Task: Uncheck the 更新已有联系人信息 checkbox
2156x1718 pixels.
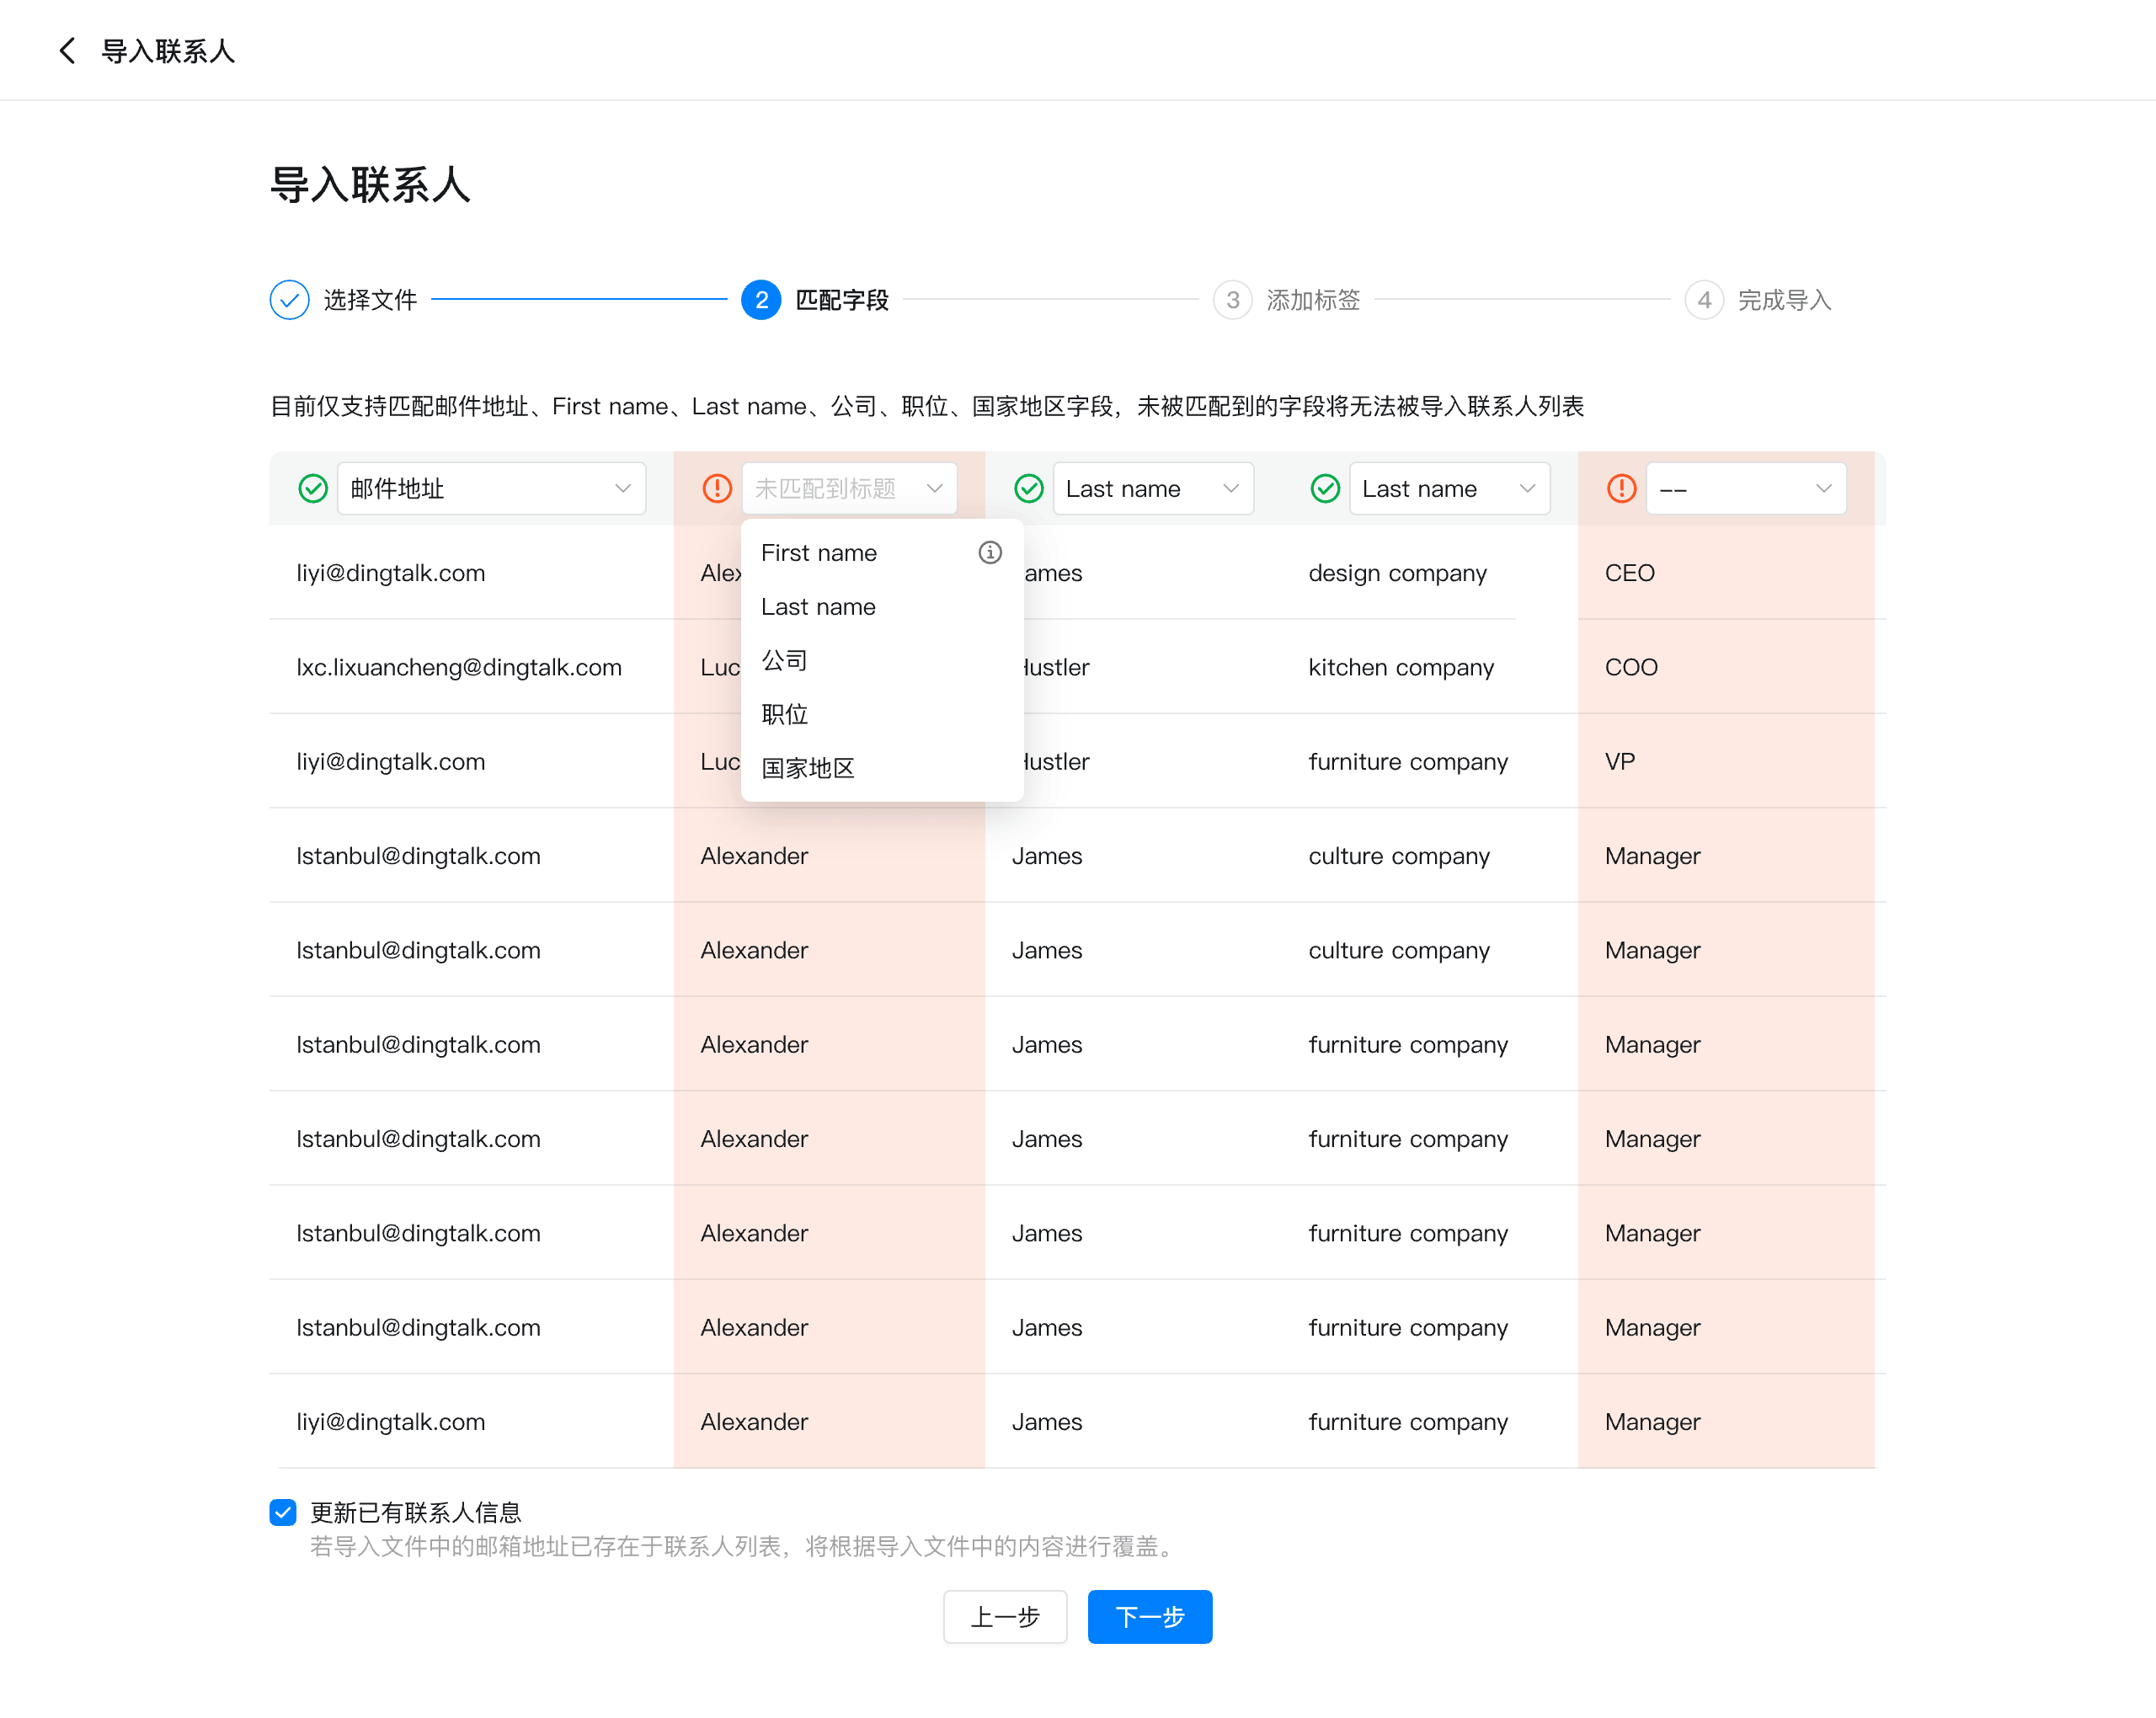Action: [283, 1511]
